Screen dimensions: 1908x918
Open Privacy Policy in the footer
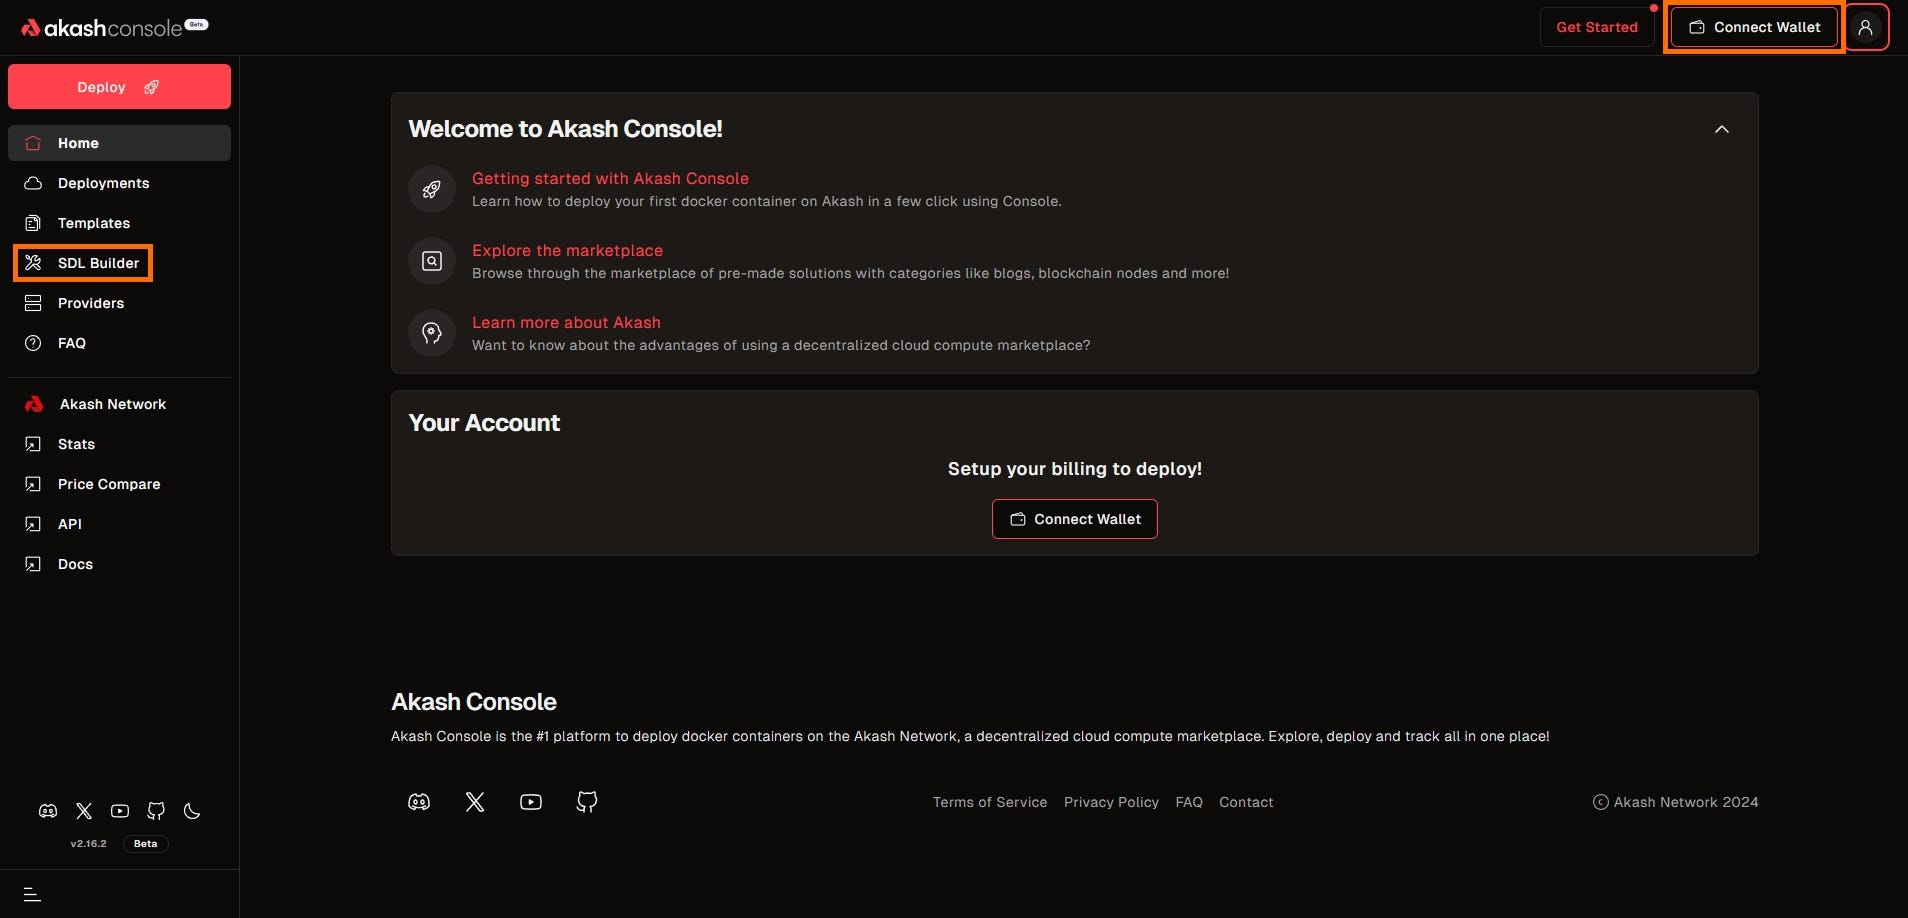coord(1111,802)
